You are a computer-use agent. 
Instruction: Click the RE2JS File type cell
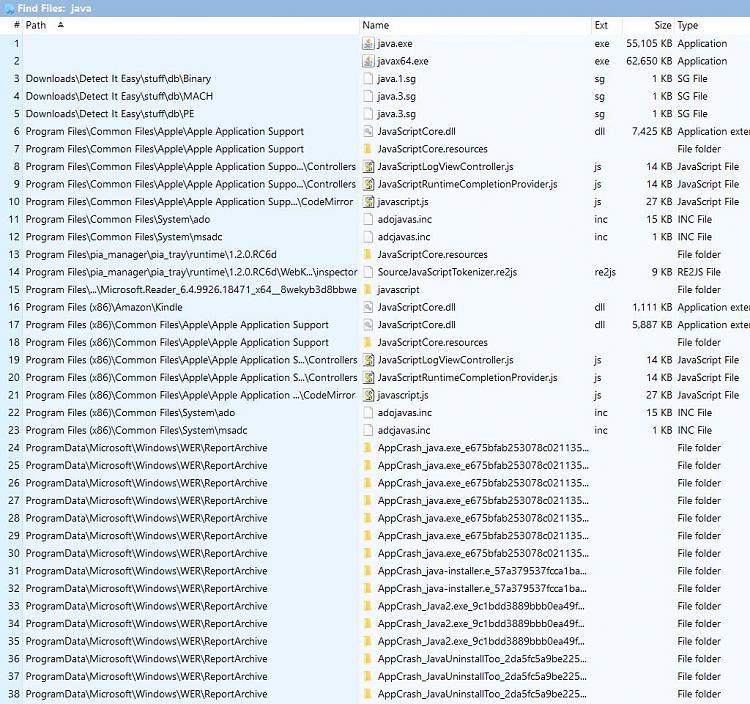[x=699, y=272]
